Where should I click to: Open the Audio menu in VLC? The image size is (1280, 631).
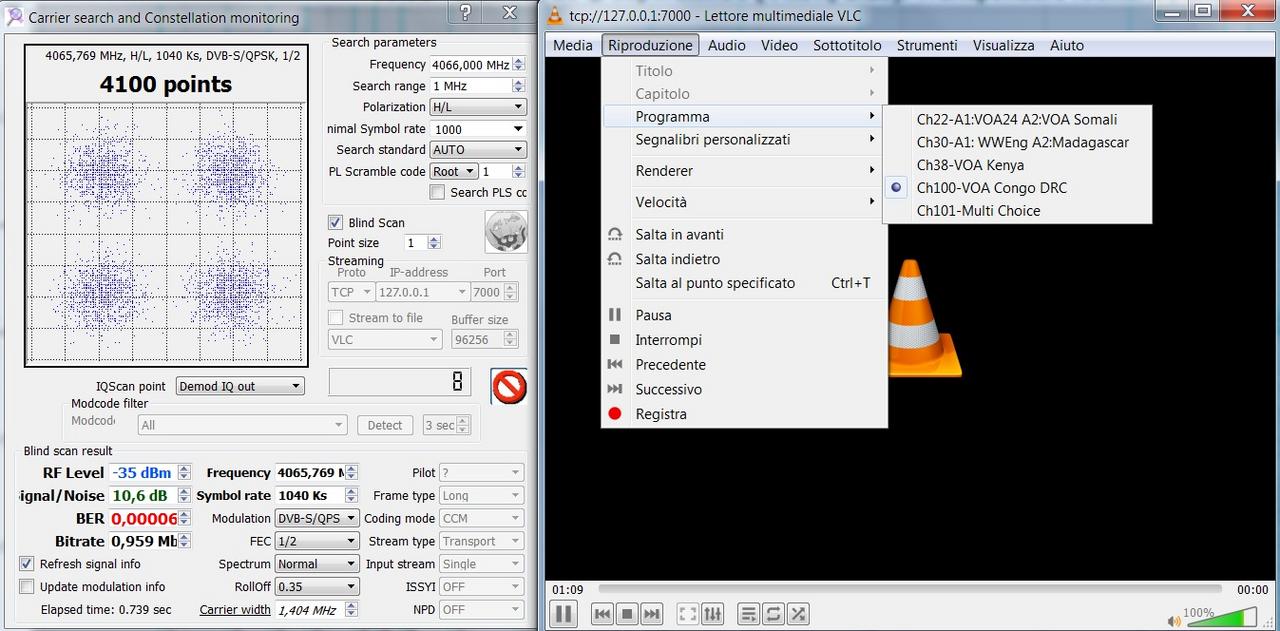click(727, 45)
